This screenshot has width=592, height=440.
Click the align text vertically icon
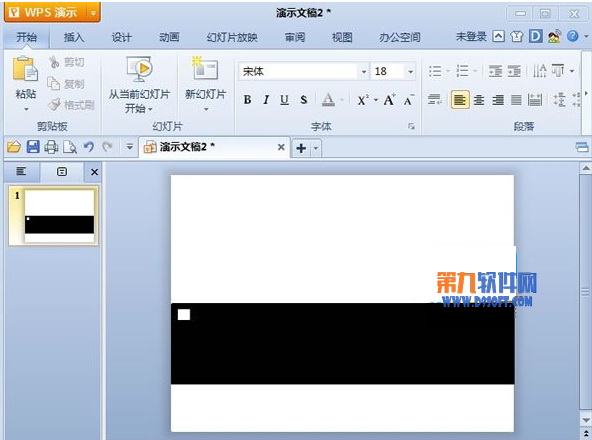(x=558, y=71)
